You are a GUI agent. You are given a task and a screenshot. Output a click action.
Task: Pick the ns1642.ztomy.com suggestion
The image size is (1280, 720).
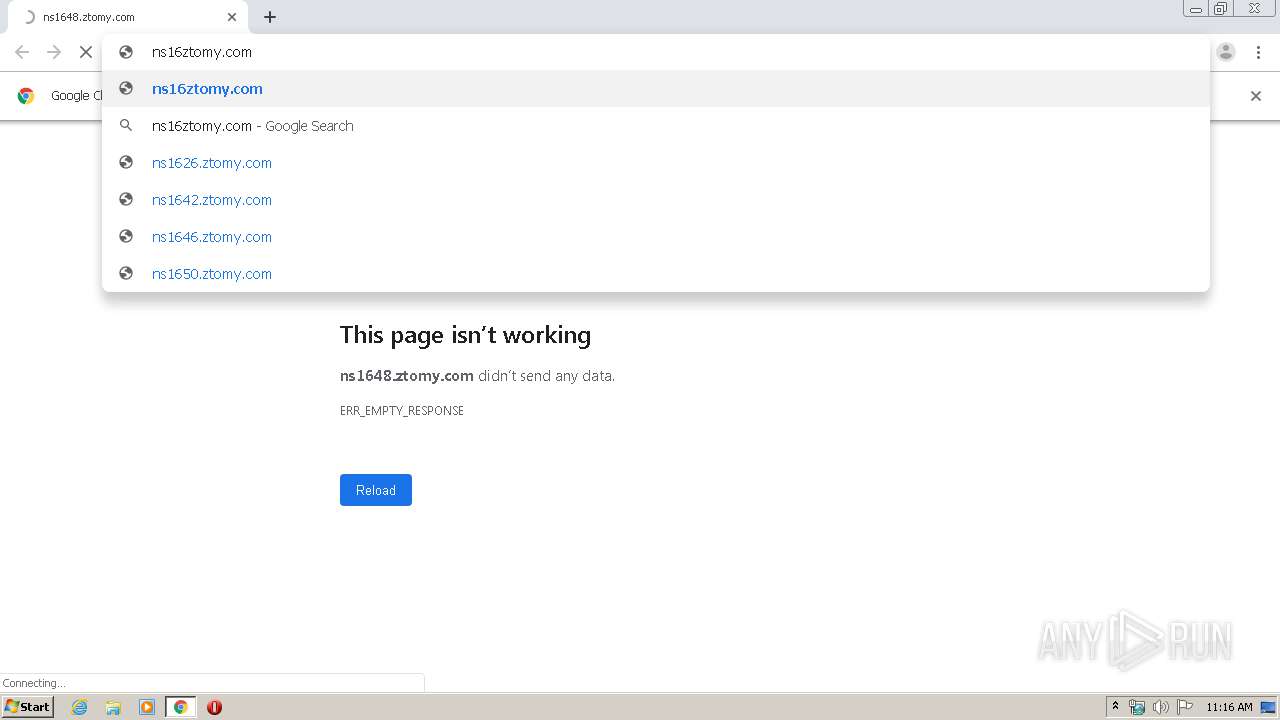click(x=656, y=200)
